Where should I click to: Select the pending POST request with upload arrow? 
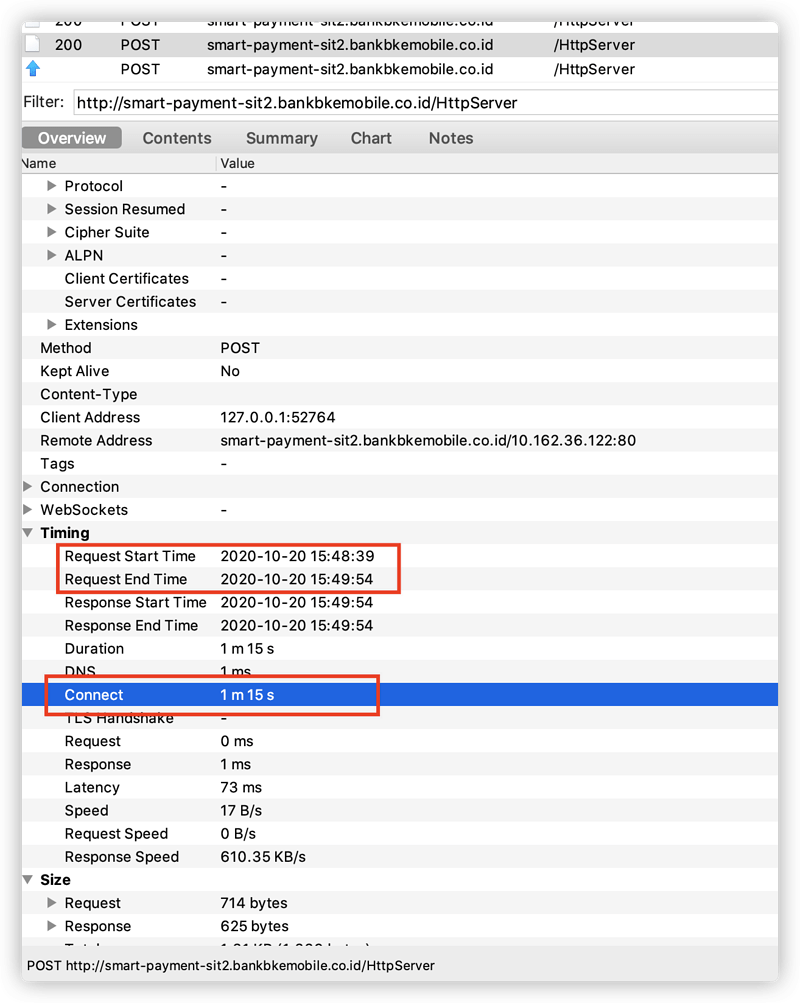pyautogui.click(x=400, y=69)
